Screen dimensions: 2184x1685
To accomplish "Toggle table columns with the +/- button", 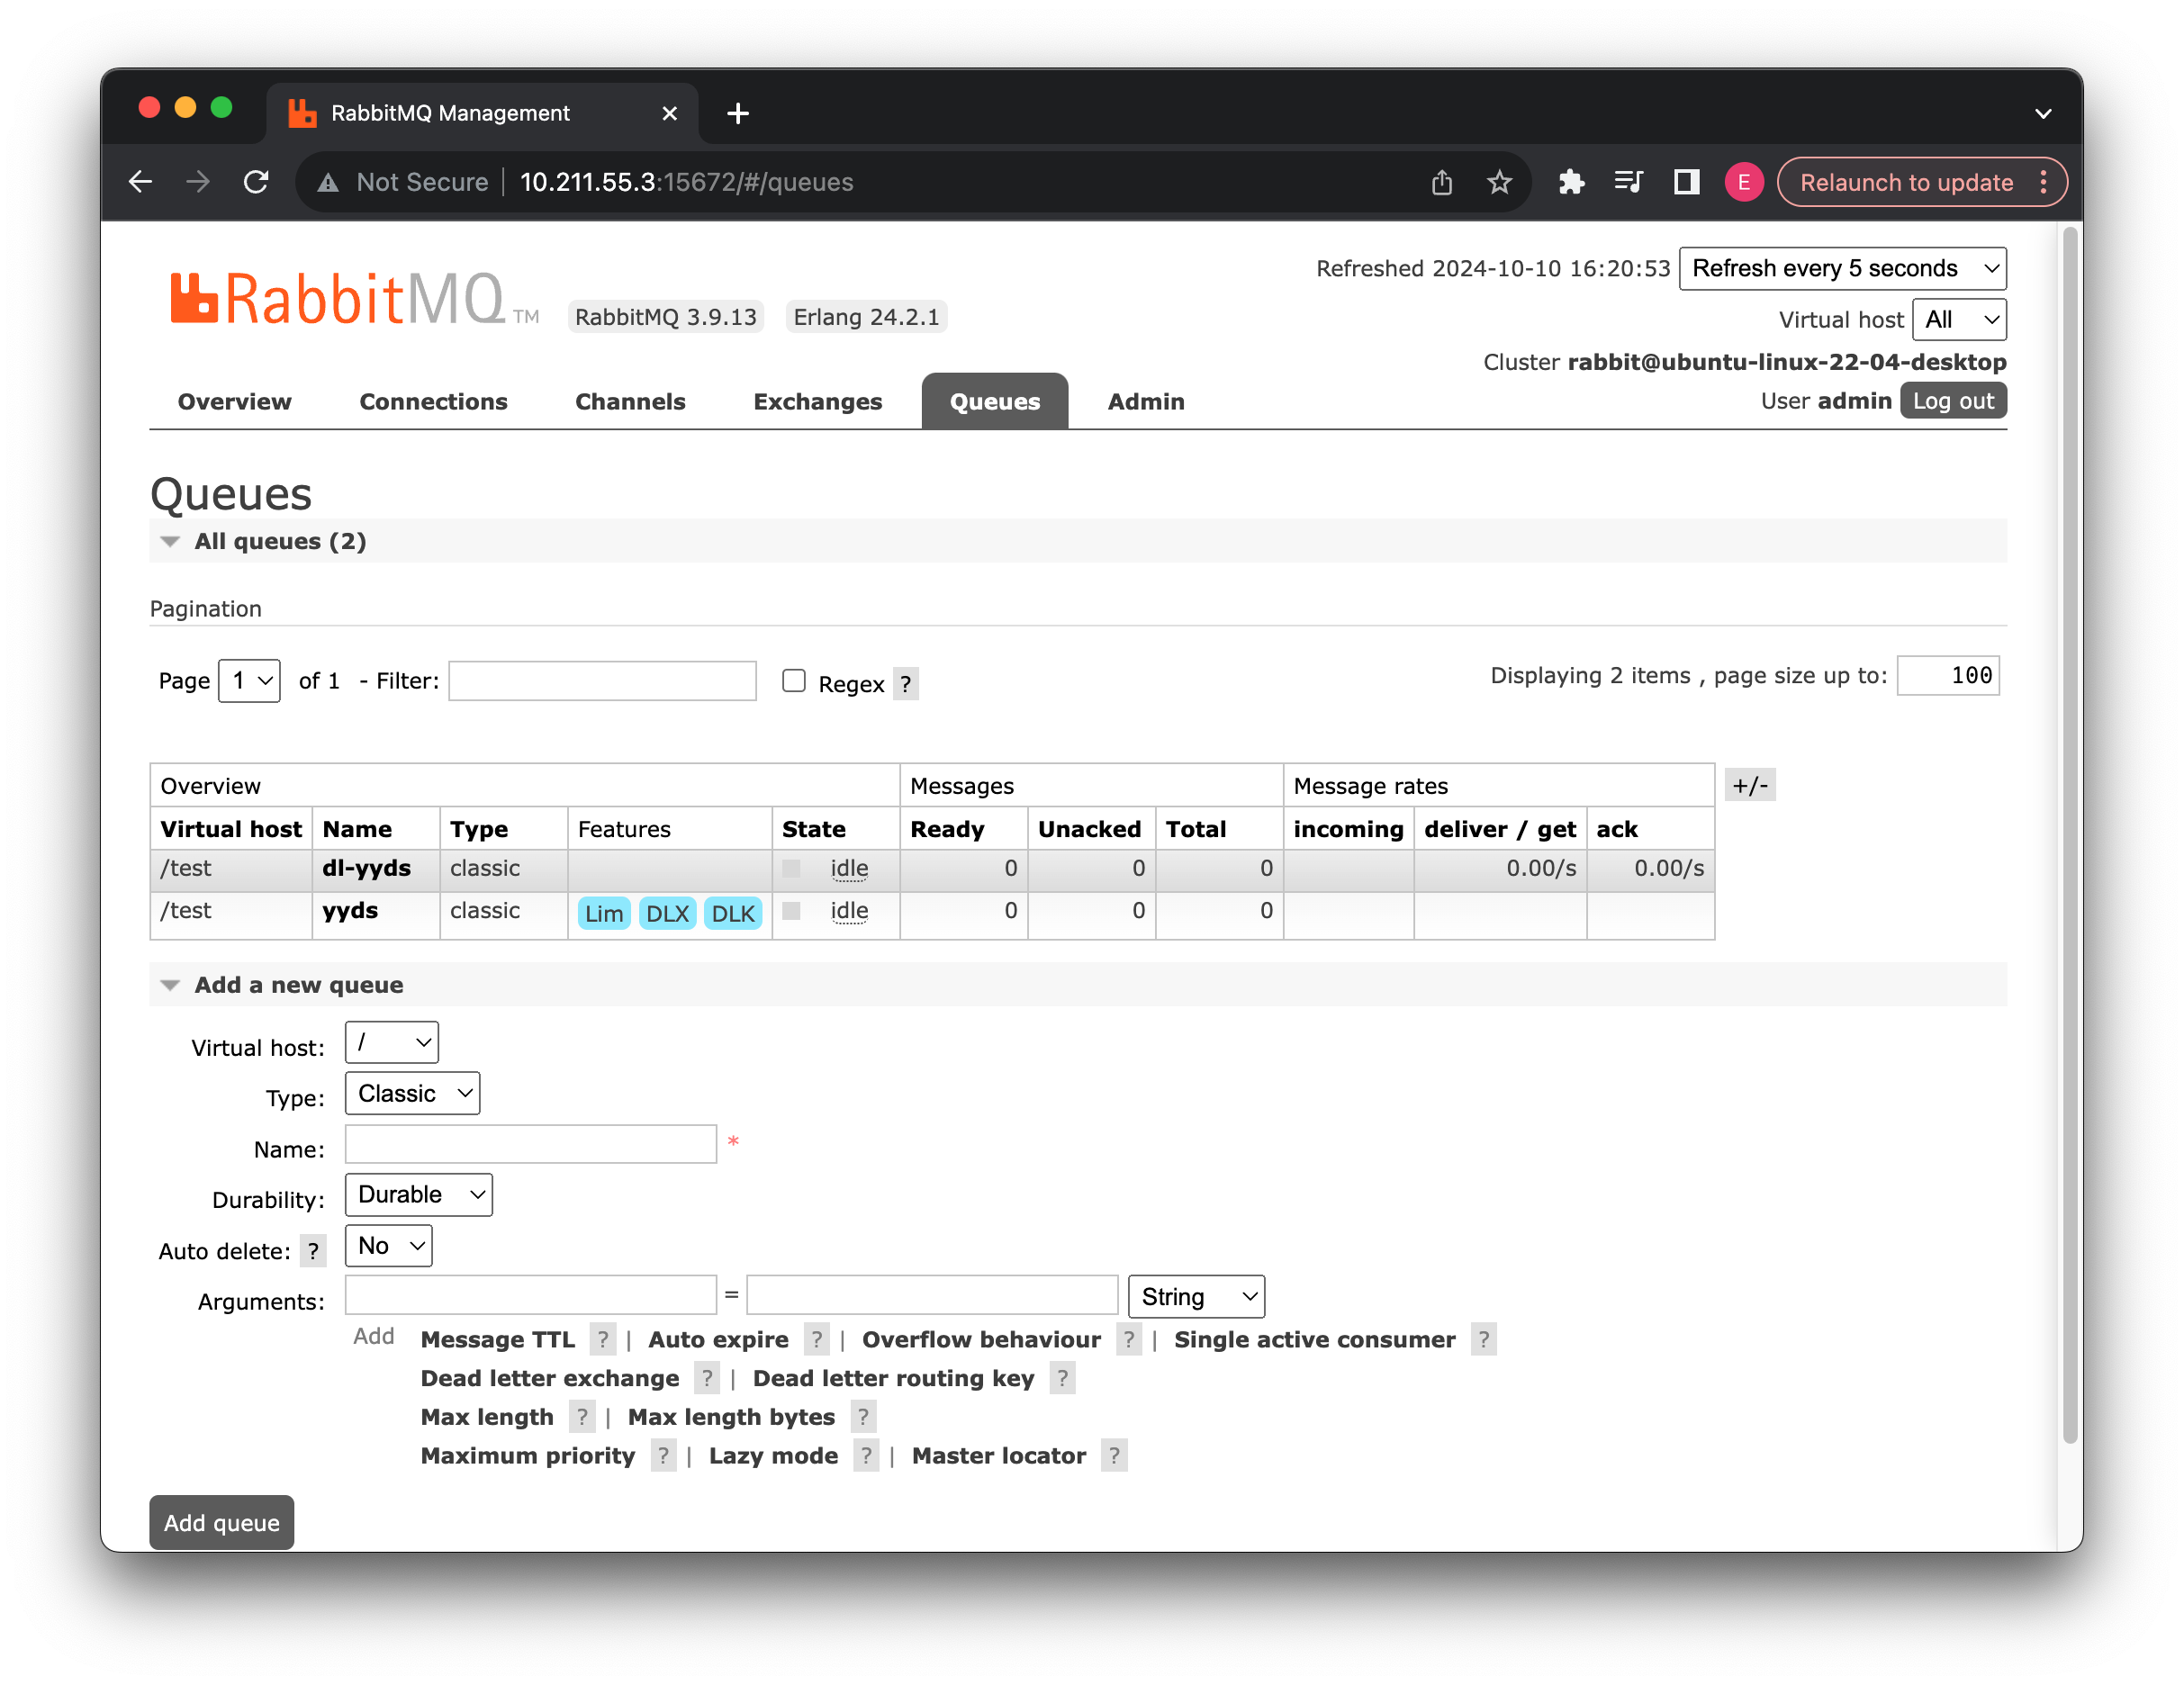I will pos(1749,786).
